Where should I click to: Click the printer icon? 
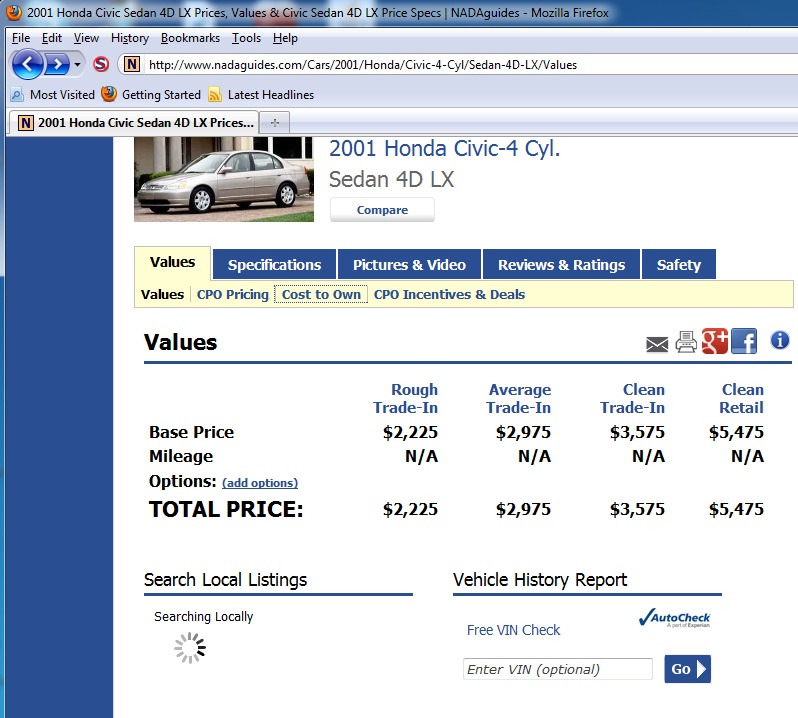686,342
